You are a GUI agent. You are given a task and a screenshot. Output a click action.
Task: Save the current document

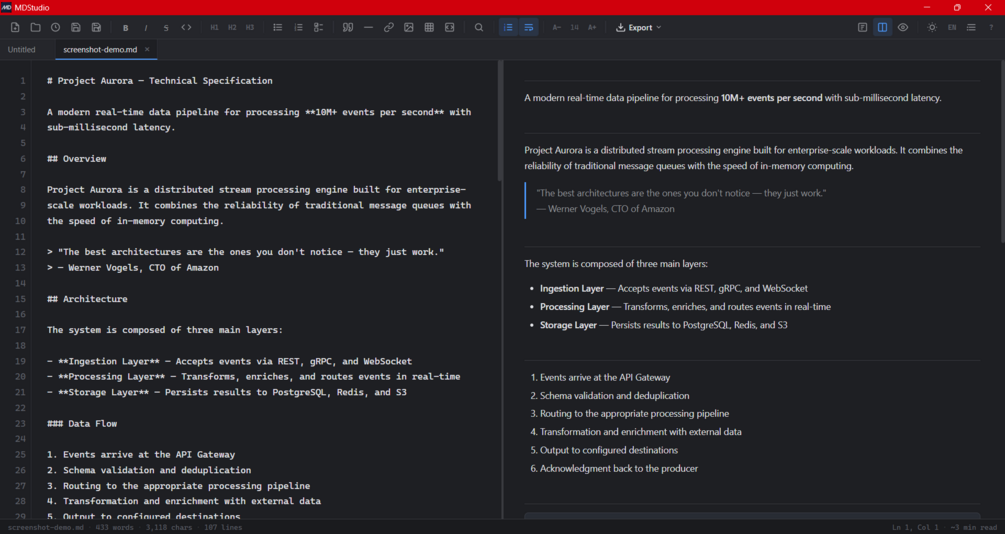76,28
